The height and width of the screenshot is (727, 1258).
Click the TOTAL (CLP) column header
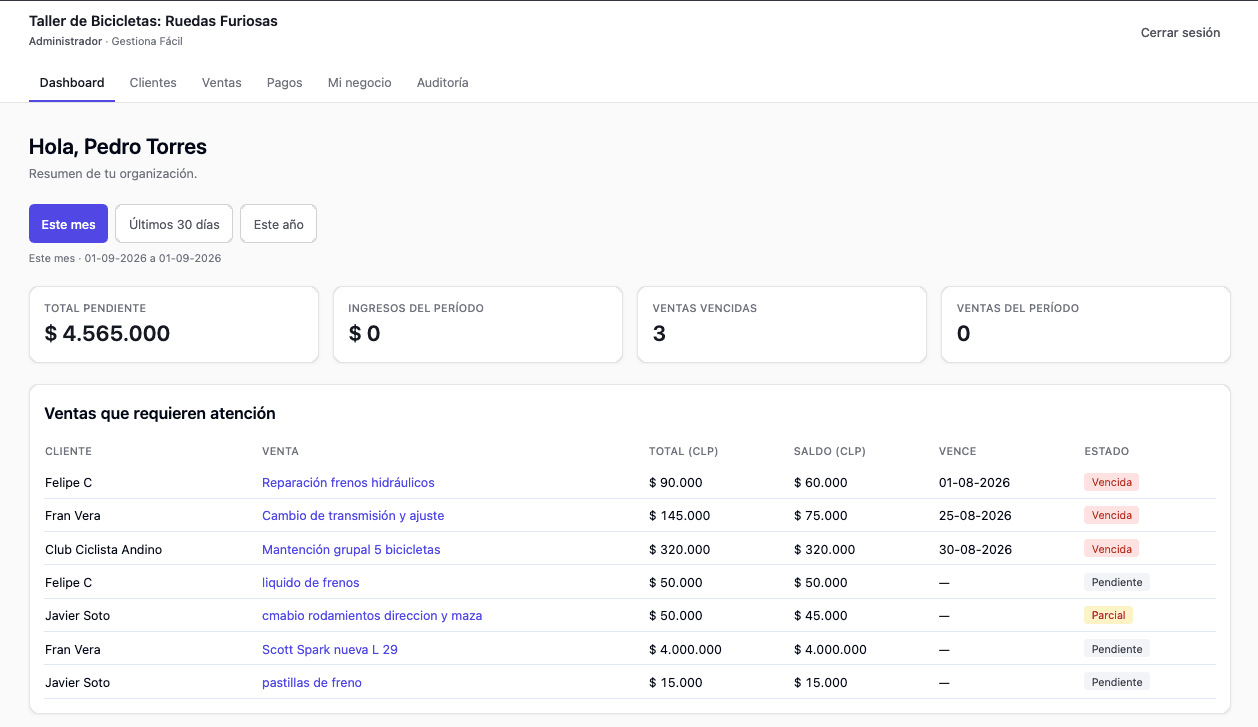[x=683, y=451]
